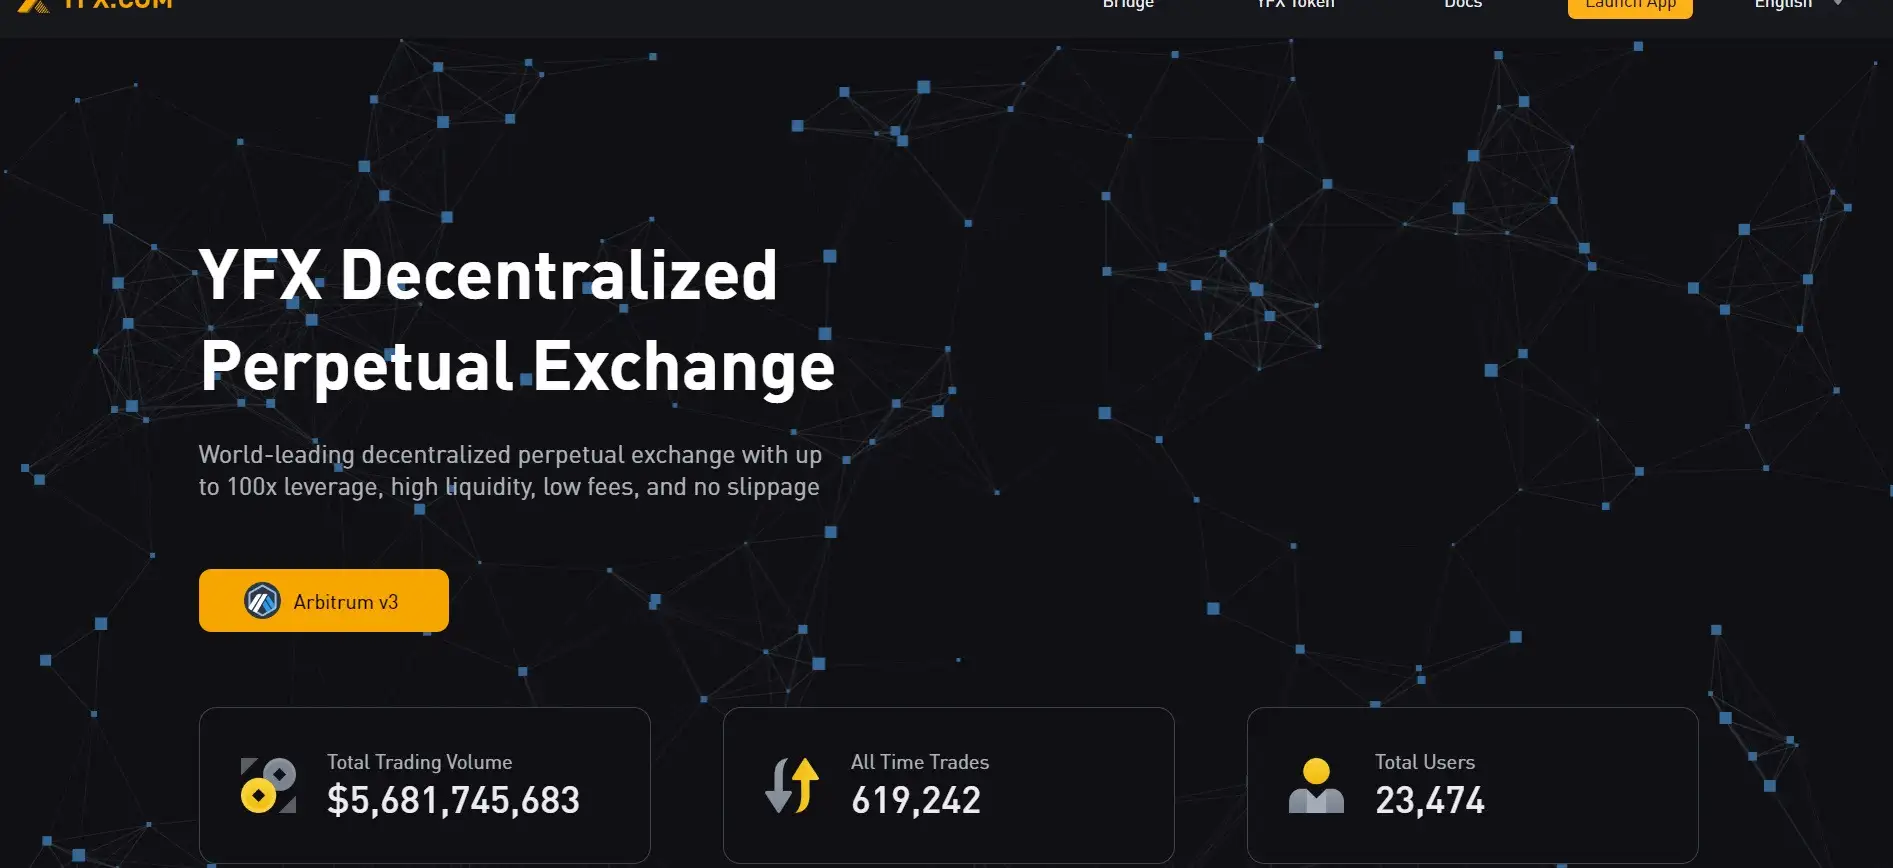The width and height of the screenshot is (1893, 868).
Task: Click the YFX Decentralized Perpetual Exchange heading
Action: click(x=516, y=320)
